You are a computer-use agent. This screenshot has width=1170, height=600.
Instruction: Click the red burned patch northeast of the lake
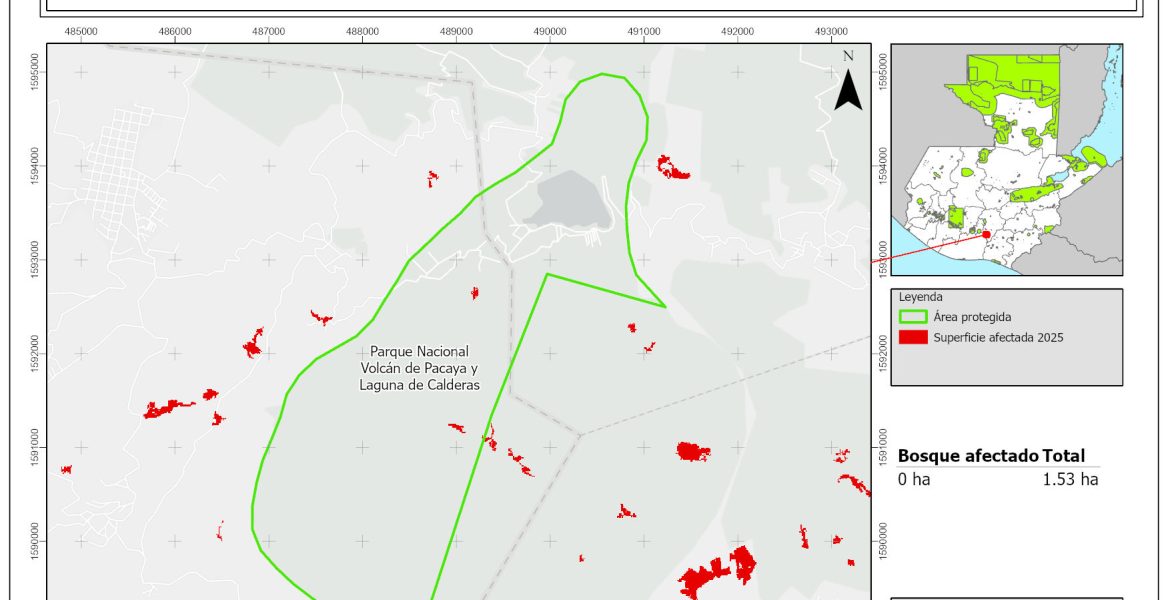673,168
